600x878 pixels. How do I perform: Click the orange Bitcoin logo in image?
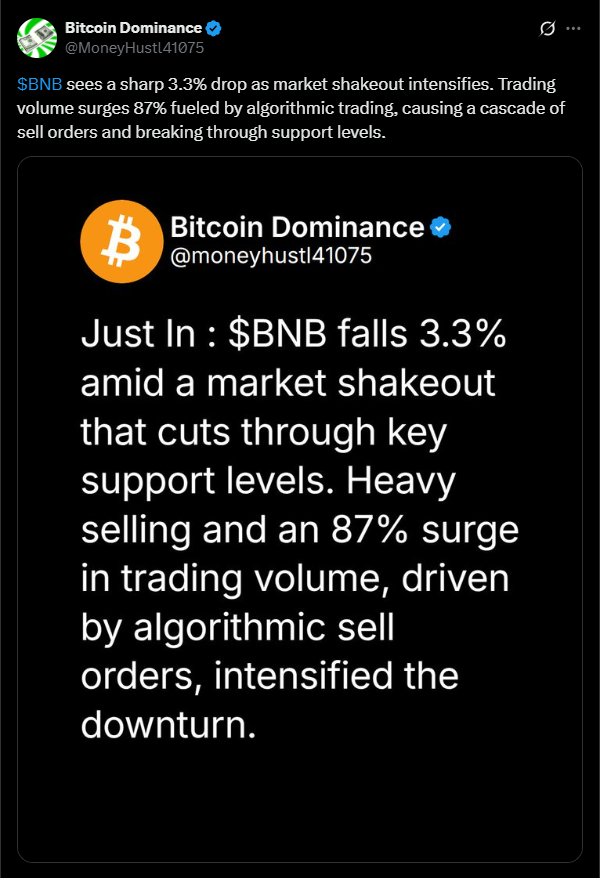click(x=121, y=241)
